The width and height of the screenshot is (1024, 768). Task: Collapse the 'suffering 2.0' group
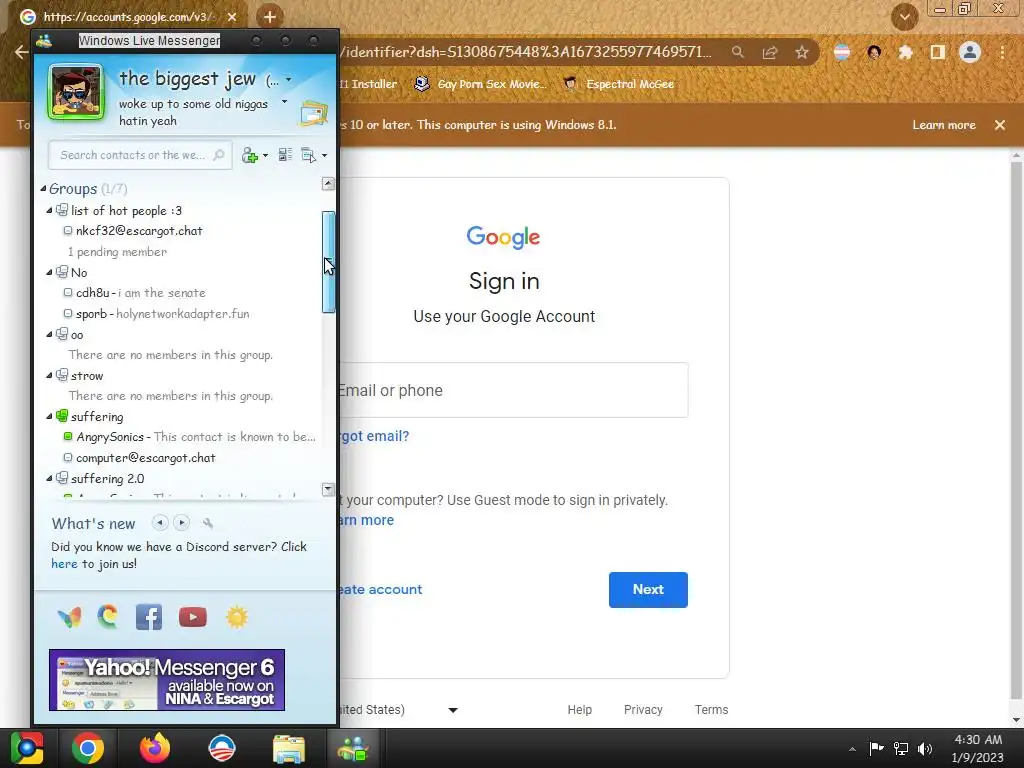pos(49,479)
